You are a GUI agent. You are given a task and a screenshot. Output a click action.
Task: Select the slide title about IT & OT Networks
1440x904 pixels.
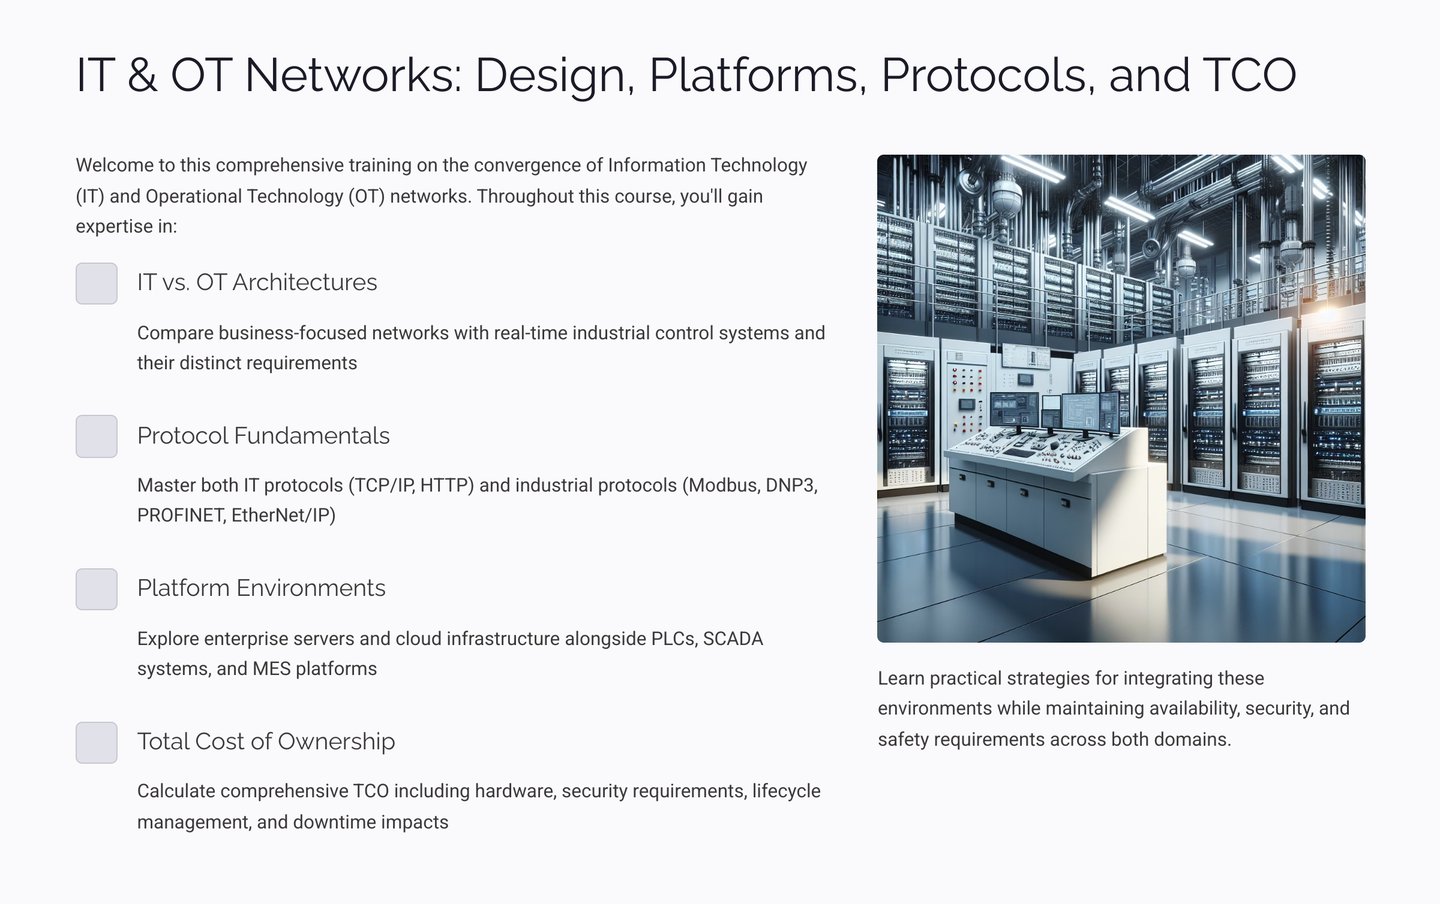point(686,75)
